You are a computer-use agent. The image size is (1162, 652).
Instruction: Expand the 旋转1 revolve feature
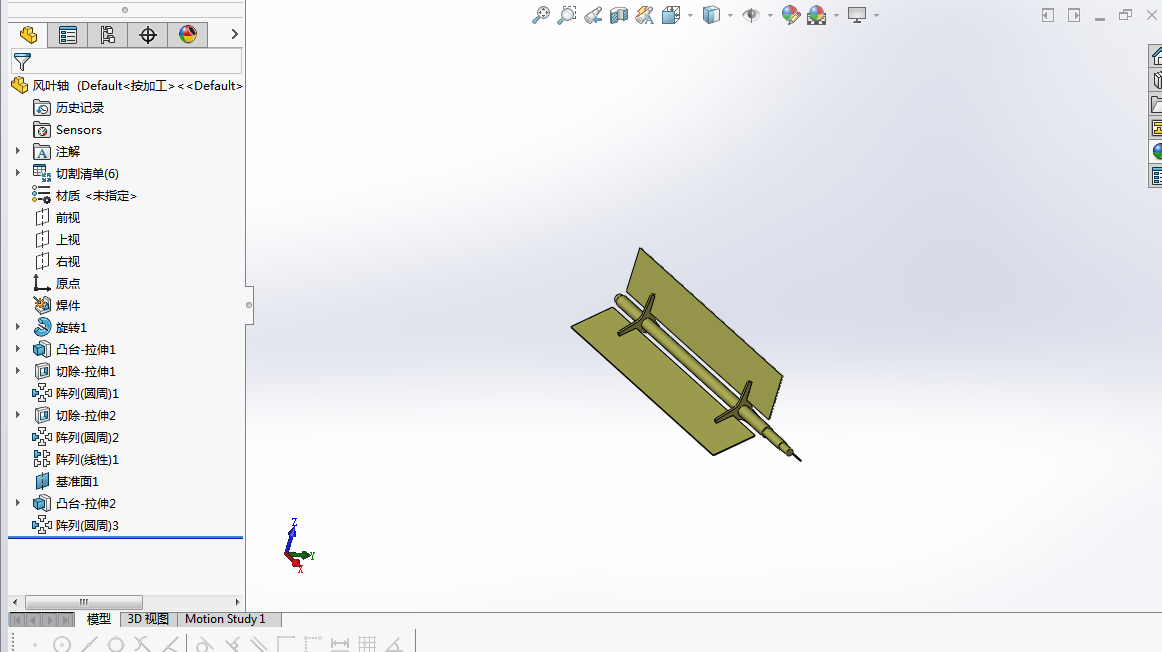coord(18,327)
